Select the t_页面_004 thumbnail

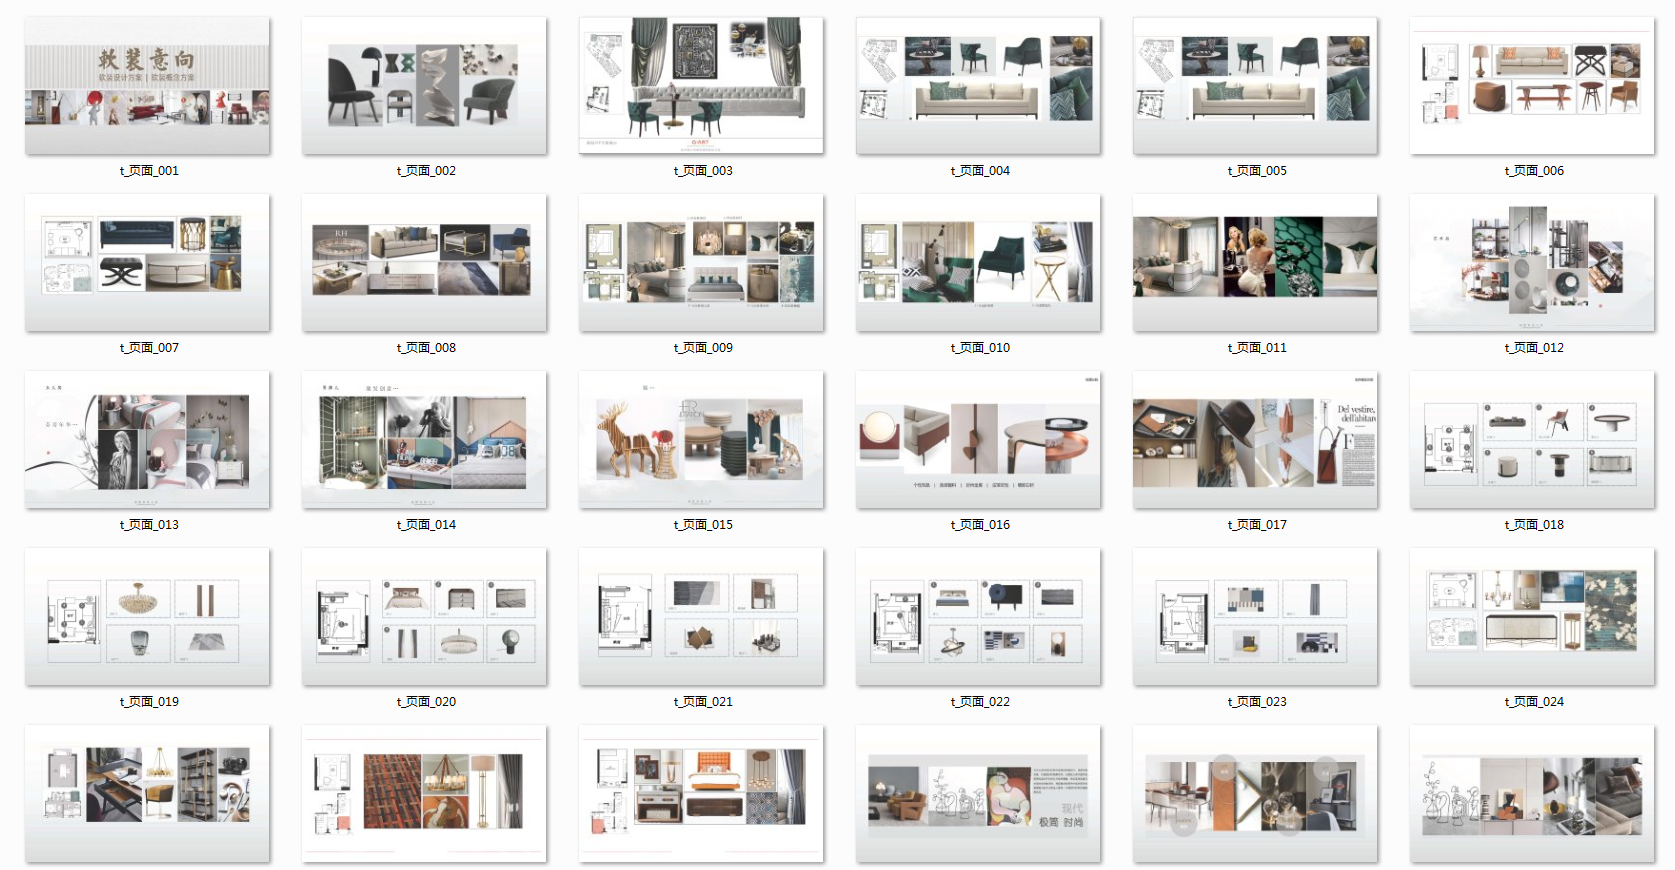[978, 86]
